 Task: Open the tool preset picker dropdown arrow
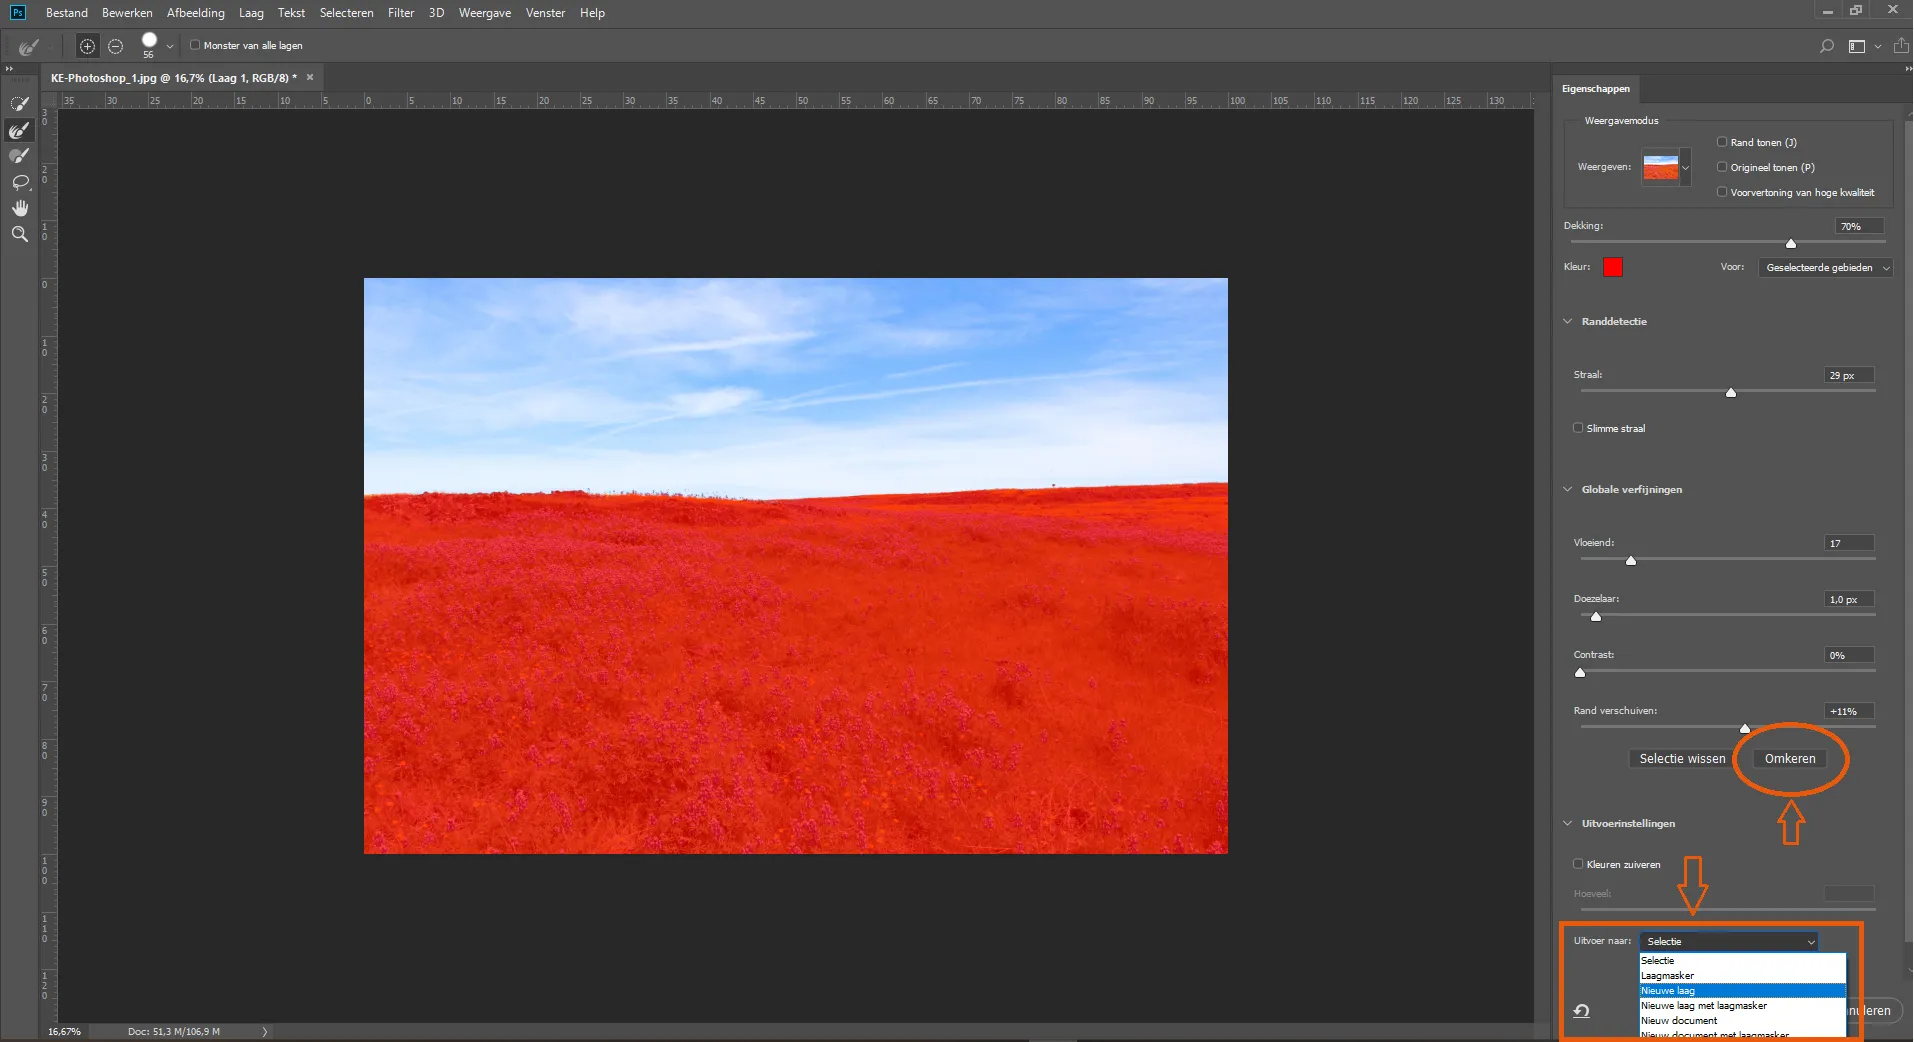[x=52, y=46]
